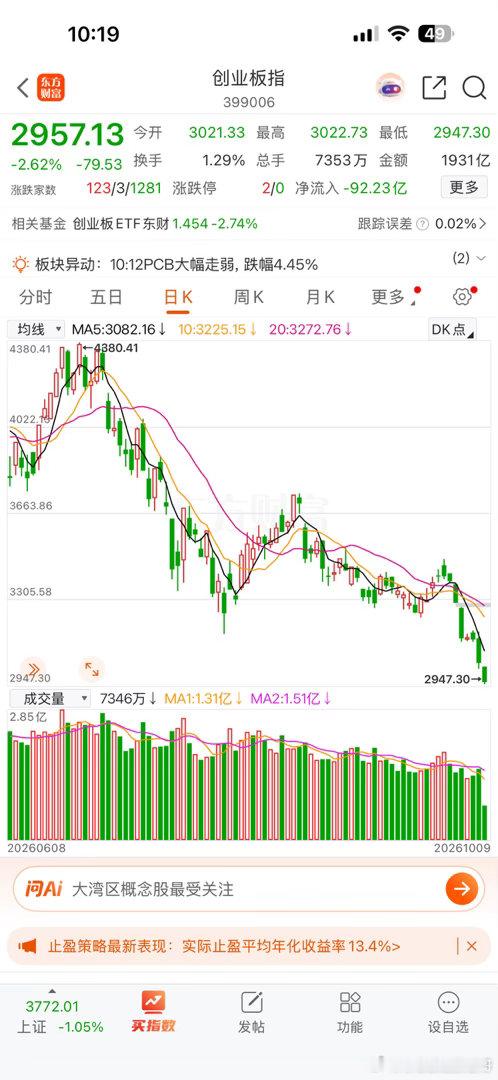Tap the fullscreen expand chart icon

pyautogui.click(x=91, y=668)
